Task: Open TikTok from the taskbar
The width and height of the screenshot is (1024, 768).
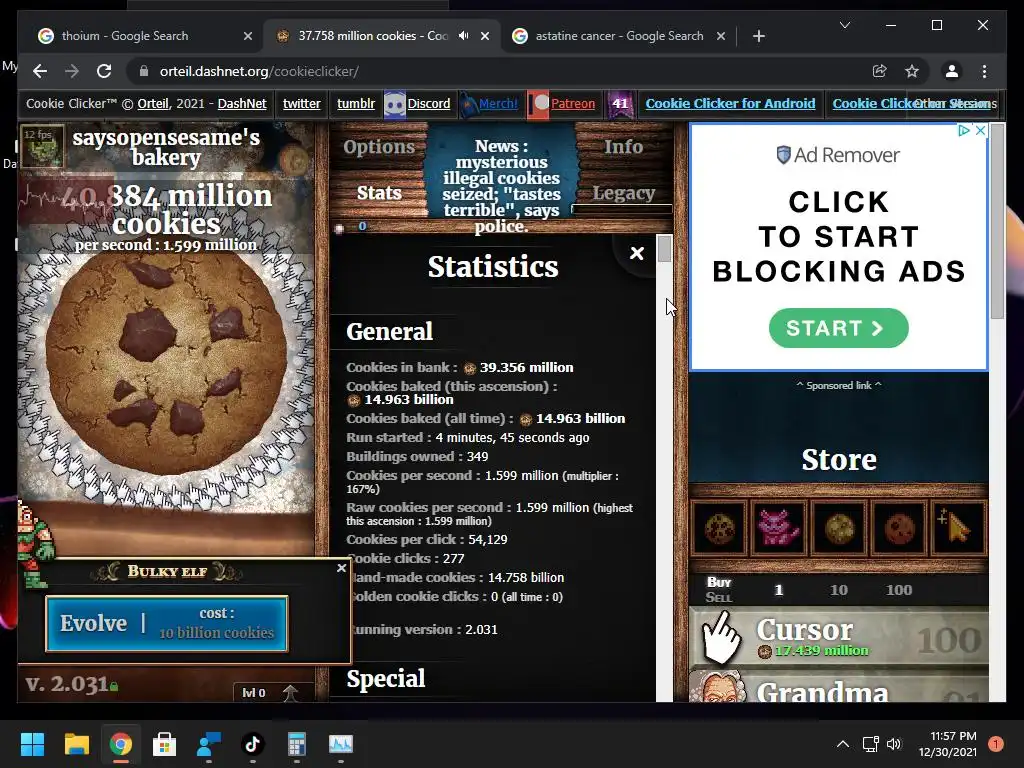Action: coord(253,744)
